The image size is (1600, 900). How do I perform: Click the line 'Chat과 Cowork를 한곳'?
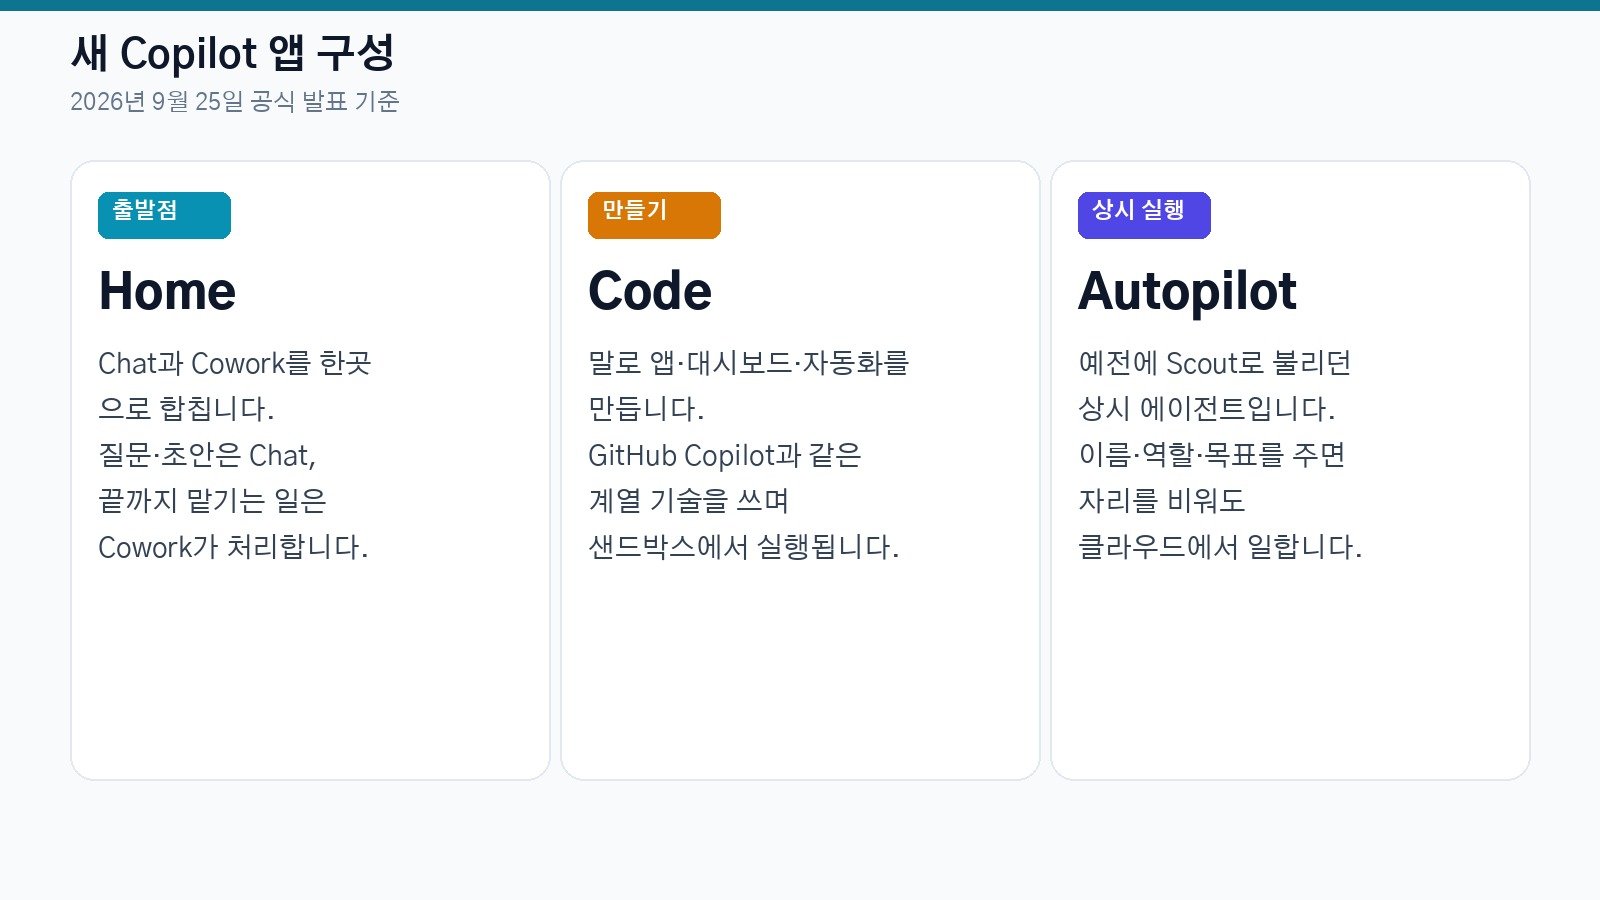point(235,363)
